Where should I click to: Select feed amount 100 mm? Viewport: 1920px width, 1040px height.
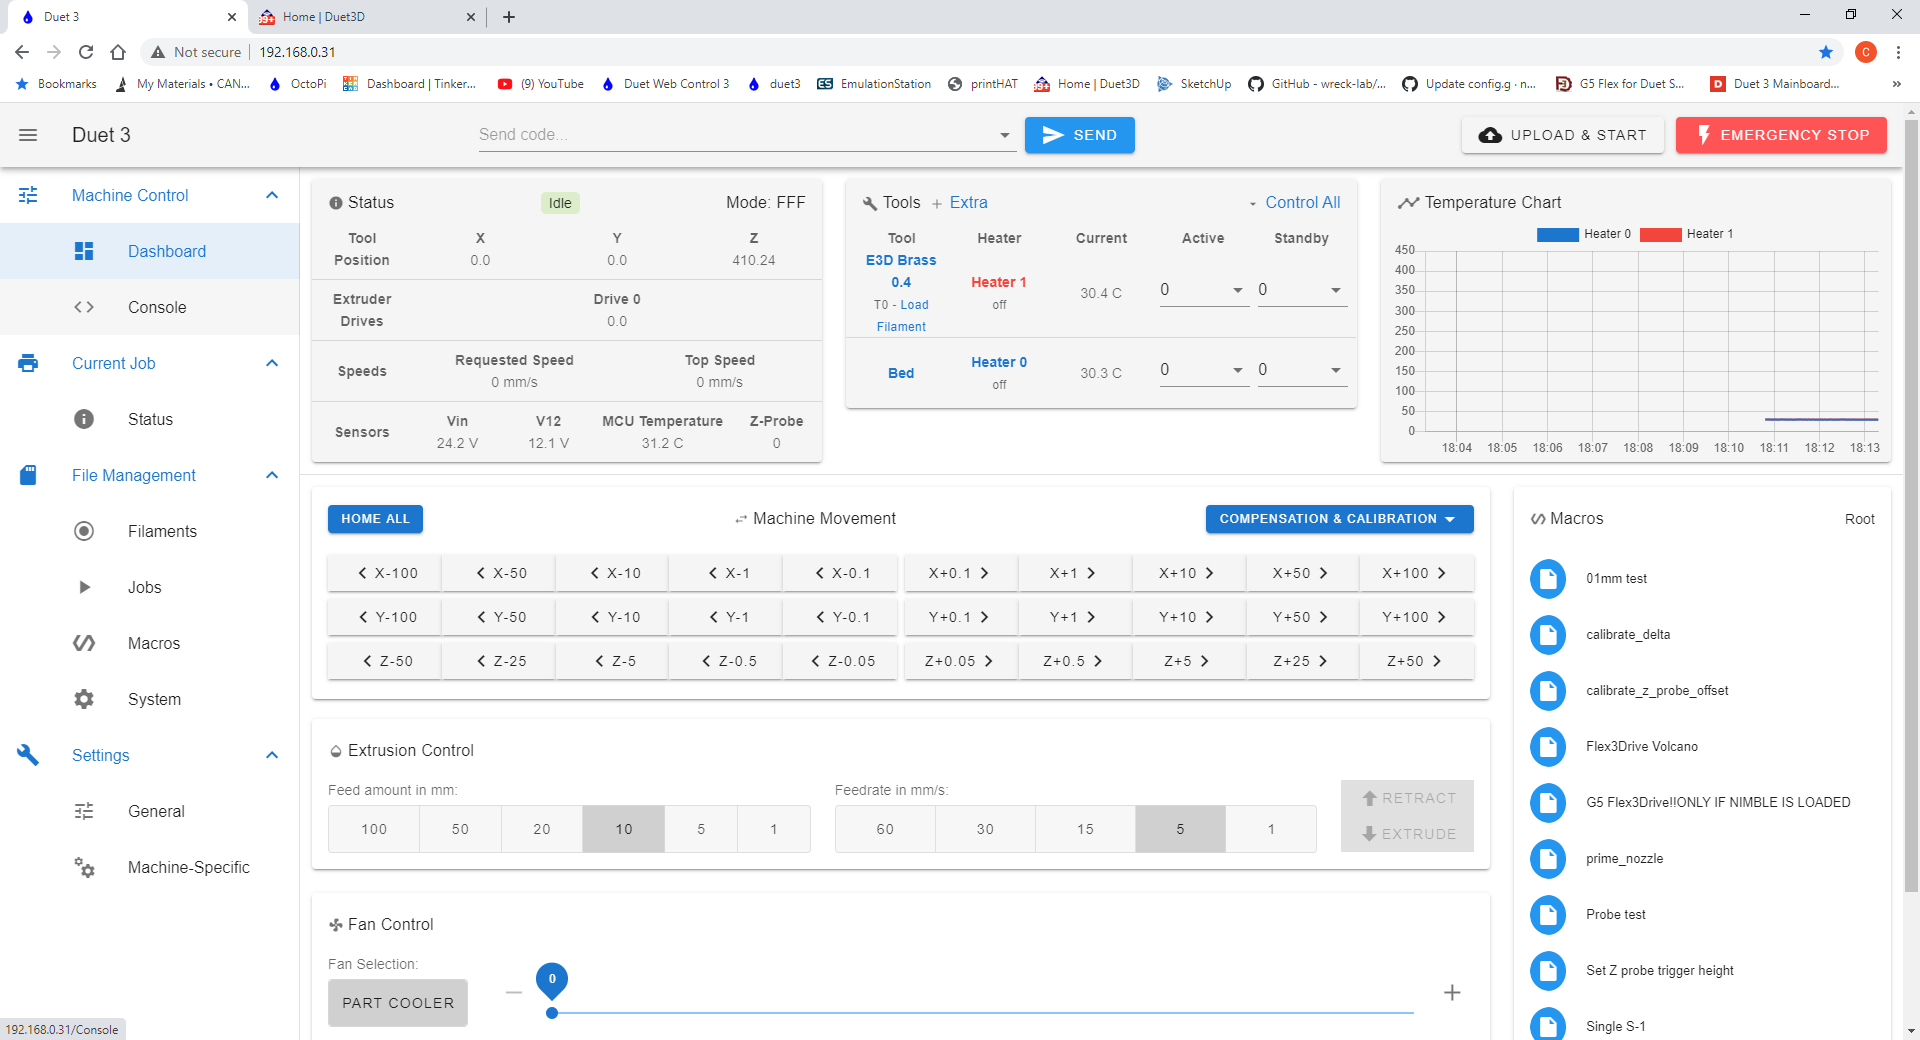pos(374,829)
